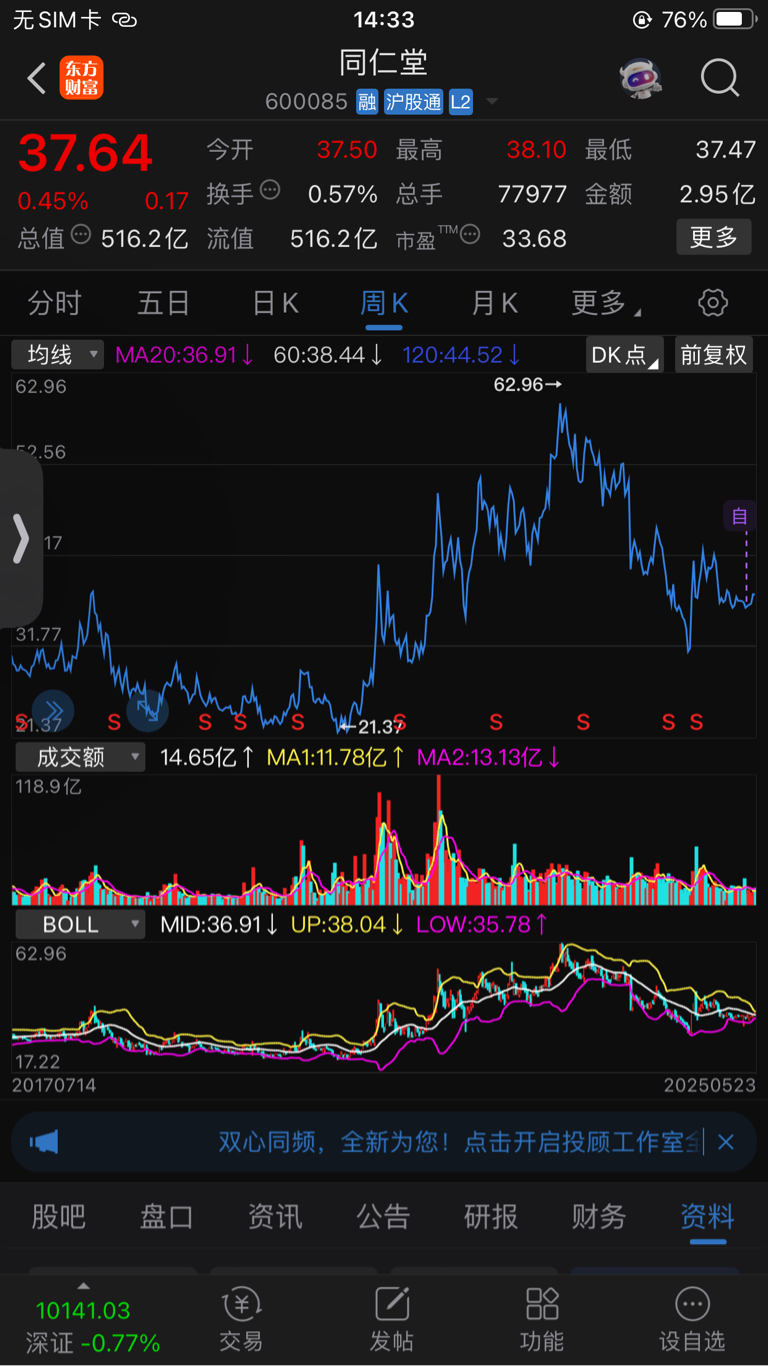768x1366 pixels.
Task: Tap the MA1:11.78亿 value
Action: [336, 757]
